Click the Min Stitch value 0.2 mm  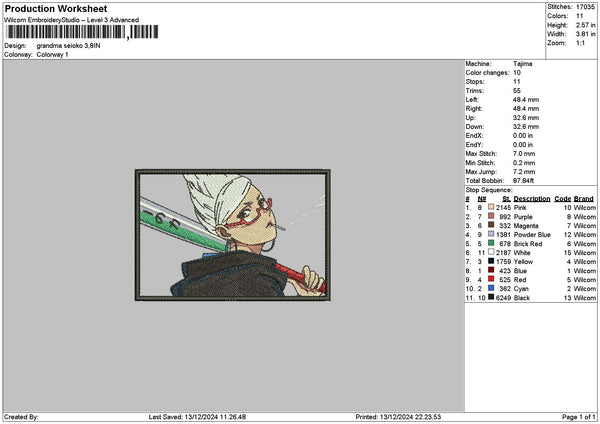point(524,163)
